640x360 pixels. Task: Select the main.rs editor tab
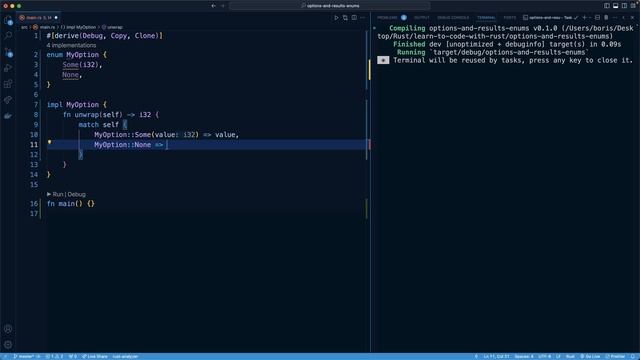click(37, 18)
